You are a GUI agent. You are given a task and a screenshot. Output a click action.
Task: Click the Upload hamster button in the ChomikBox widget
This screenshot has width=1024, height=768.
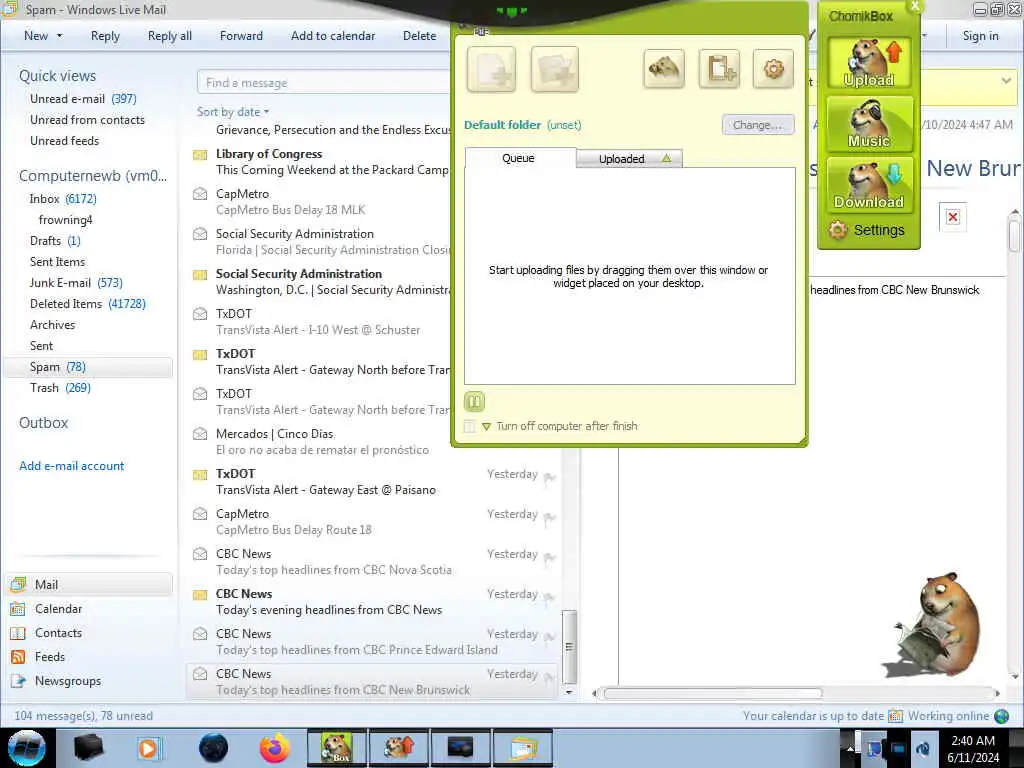[x=869, y=63]
